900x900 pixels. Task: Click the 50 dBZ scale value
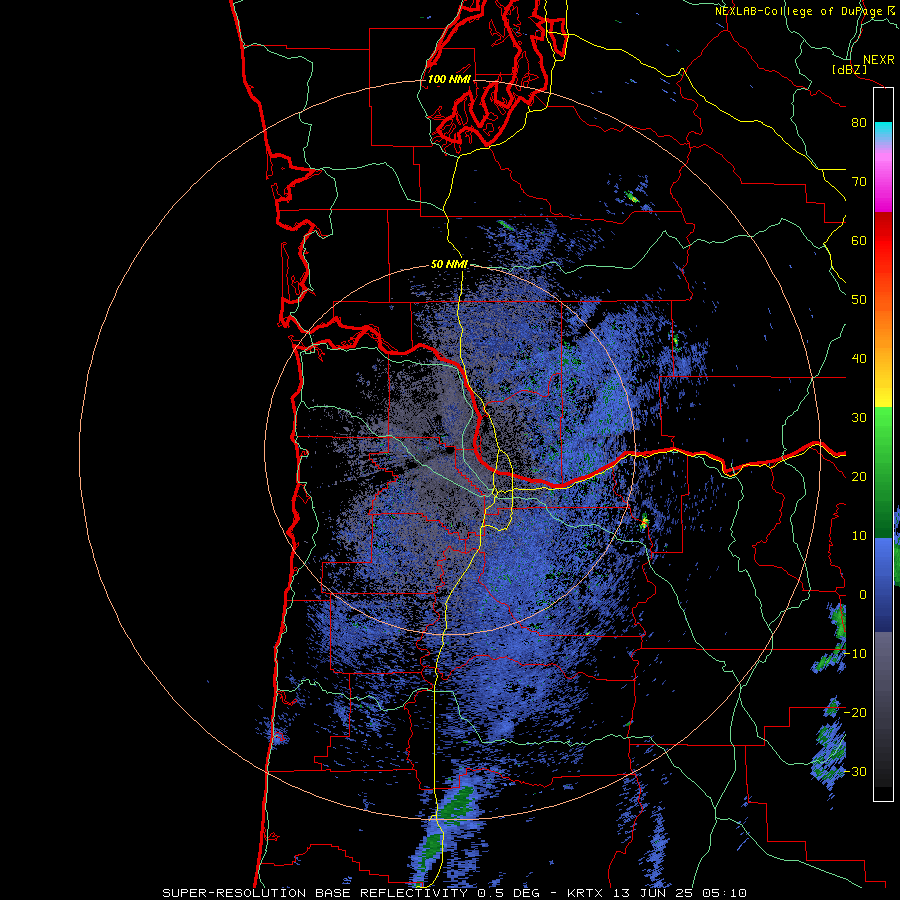(859, 300)
